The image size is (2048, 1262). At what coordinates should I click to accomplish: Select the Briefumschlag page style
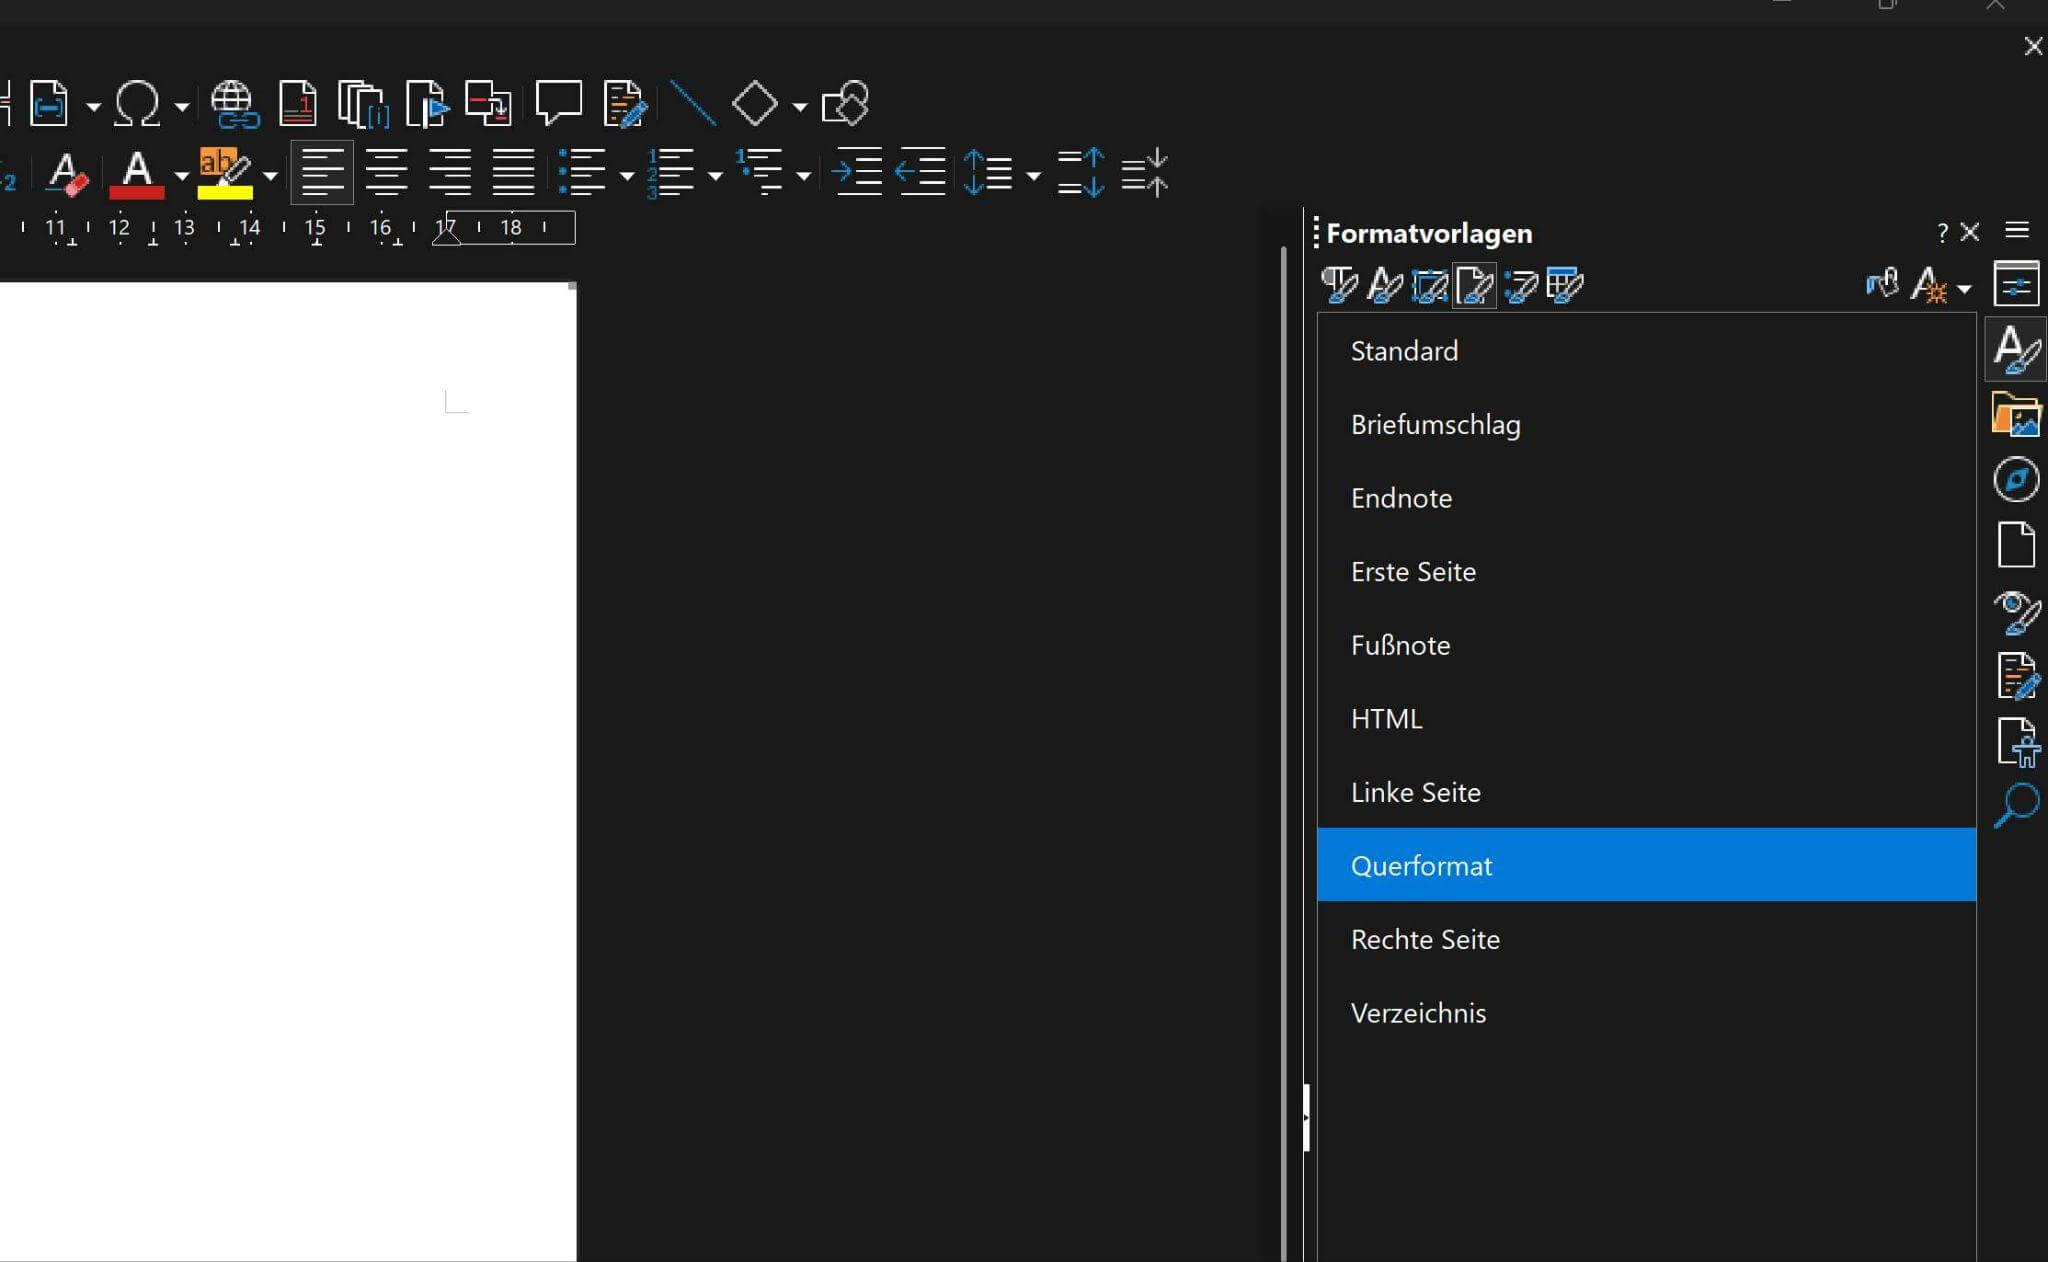1435,425
